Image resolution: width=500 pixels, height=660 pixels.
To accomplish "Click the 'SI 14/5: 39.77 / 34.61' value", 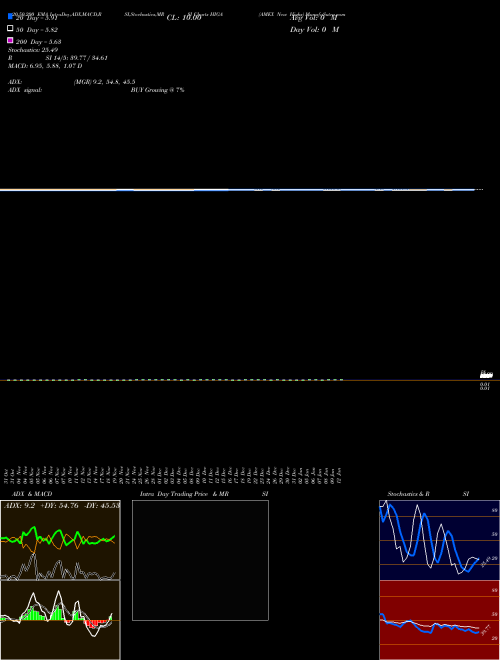I will [76, 58].
